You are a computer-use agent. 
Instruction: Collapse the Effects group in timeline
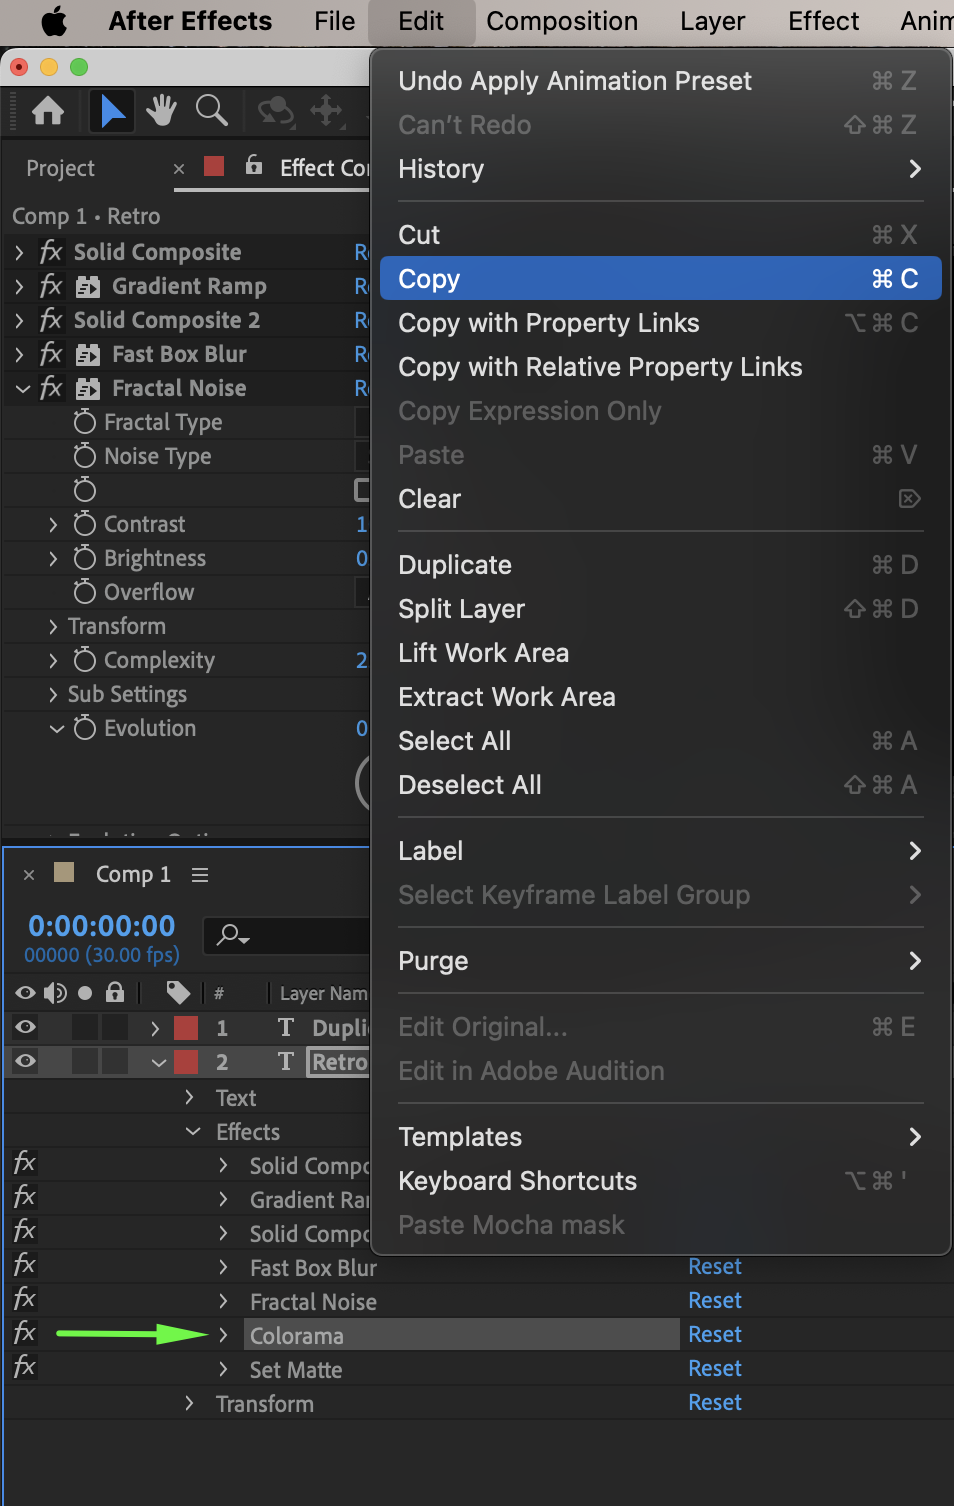pyautogui.click(x=193, y=1131)
